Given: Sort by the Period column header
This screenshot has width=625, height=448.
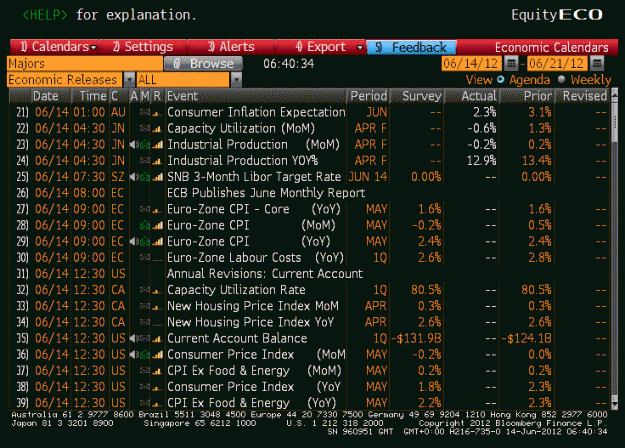Looking at the screenshot, I should click(368, 96).
